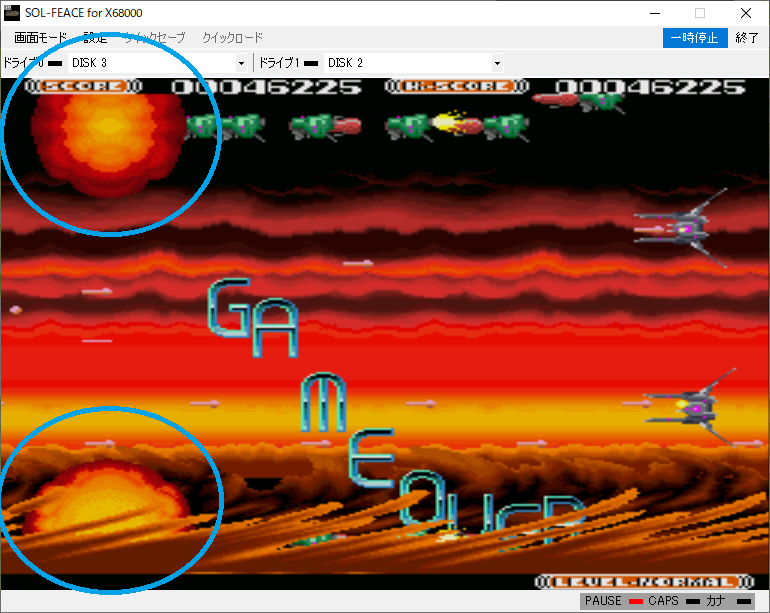The image size is (770, 613).
Task: Click the PAUSE label in status bar
Action: [x=603, y=601]
